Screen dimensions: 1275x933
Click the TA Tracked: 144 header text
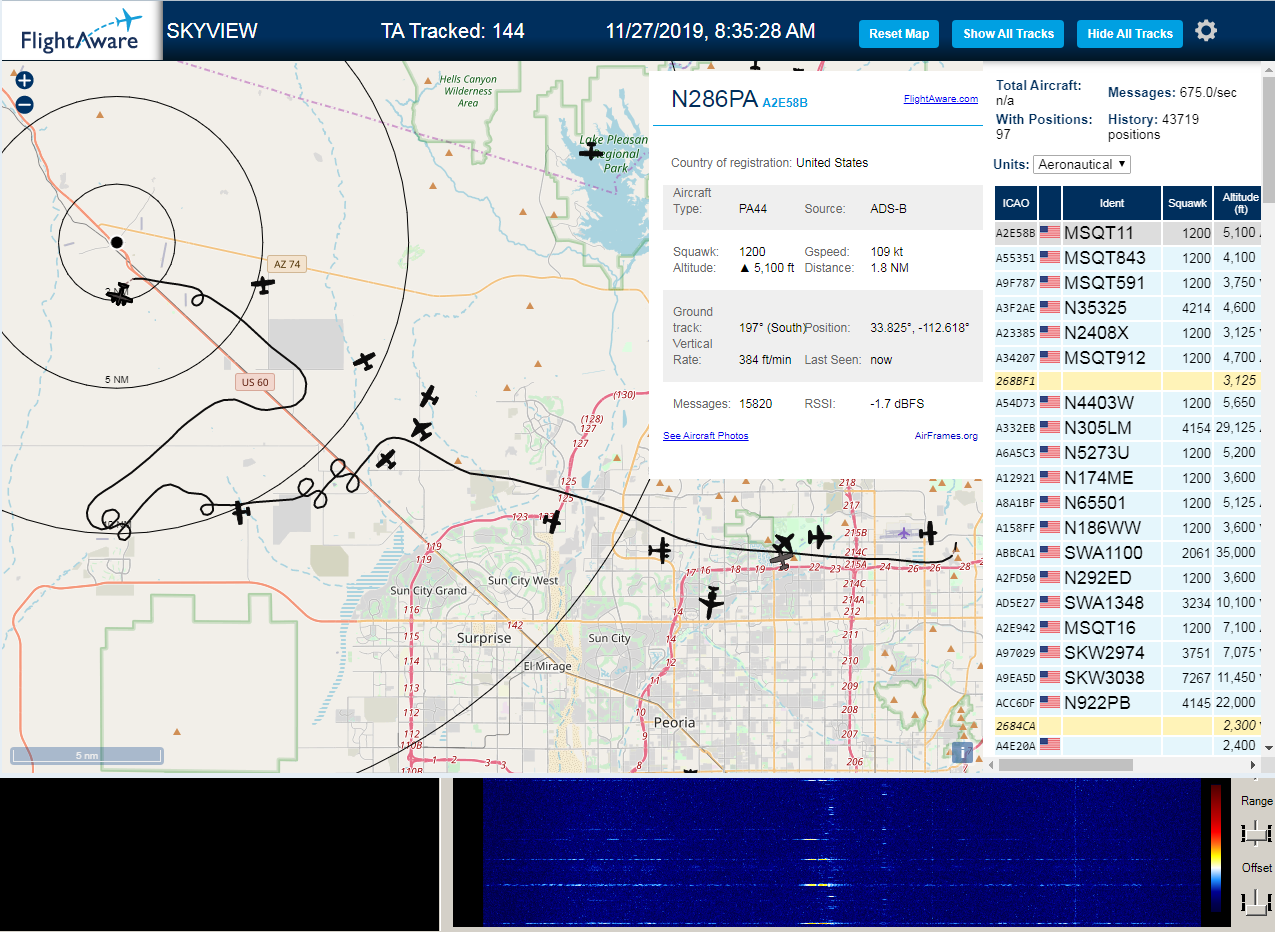[x=453, y=31]
